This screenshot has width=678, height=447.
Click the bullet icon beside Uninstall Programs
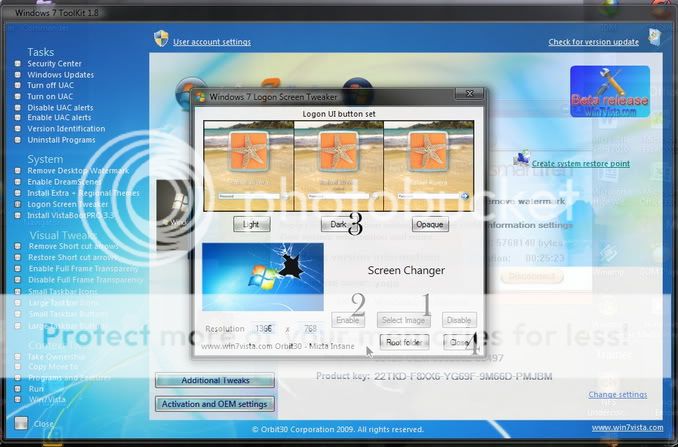coord(18,140)
